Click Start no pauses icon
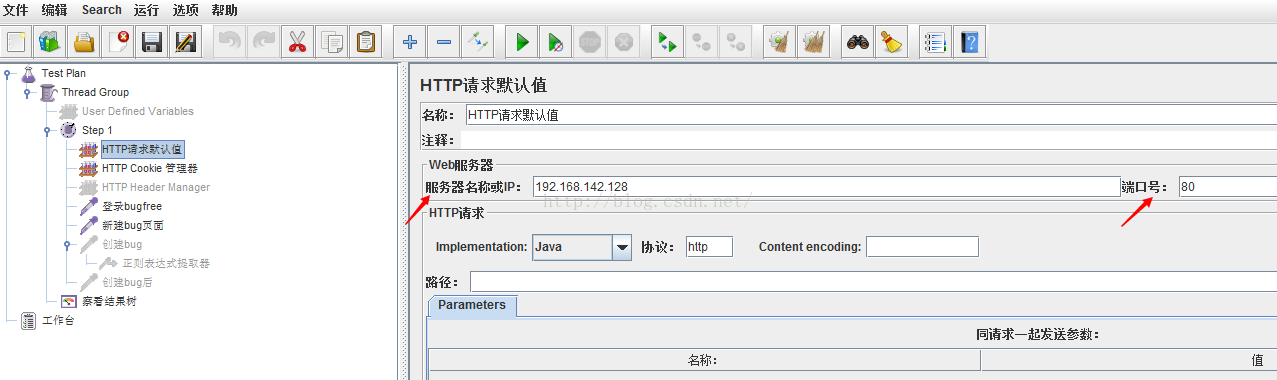The width and height of the screenshot is (1277, 380). (555, 42)
